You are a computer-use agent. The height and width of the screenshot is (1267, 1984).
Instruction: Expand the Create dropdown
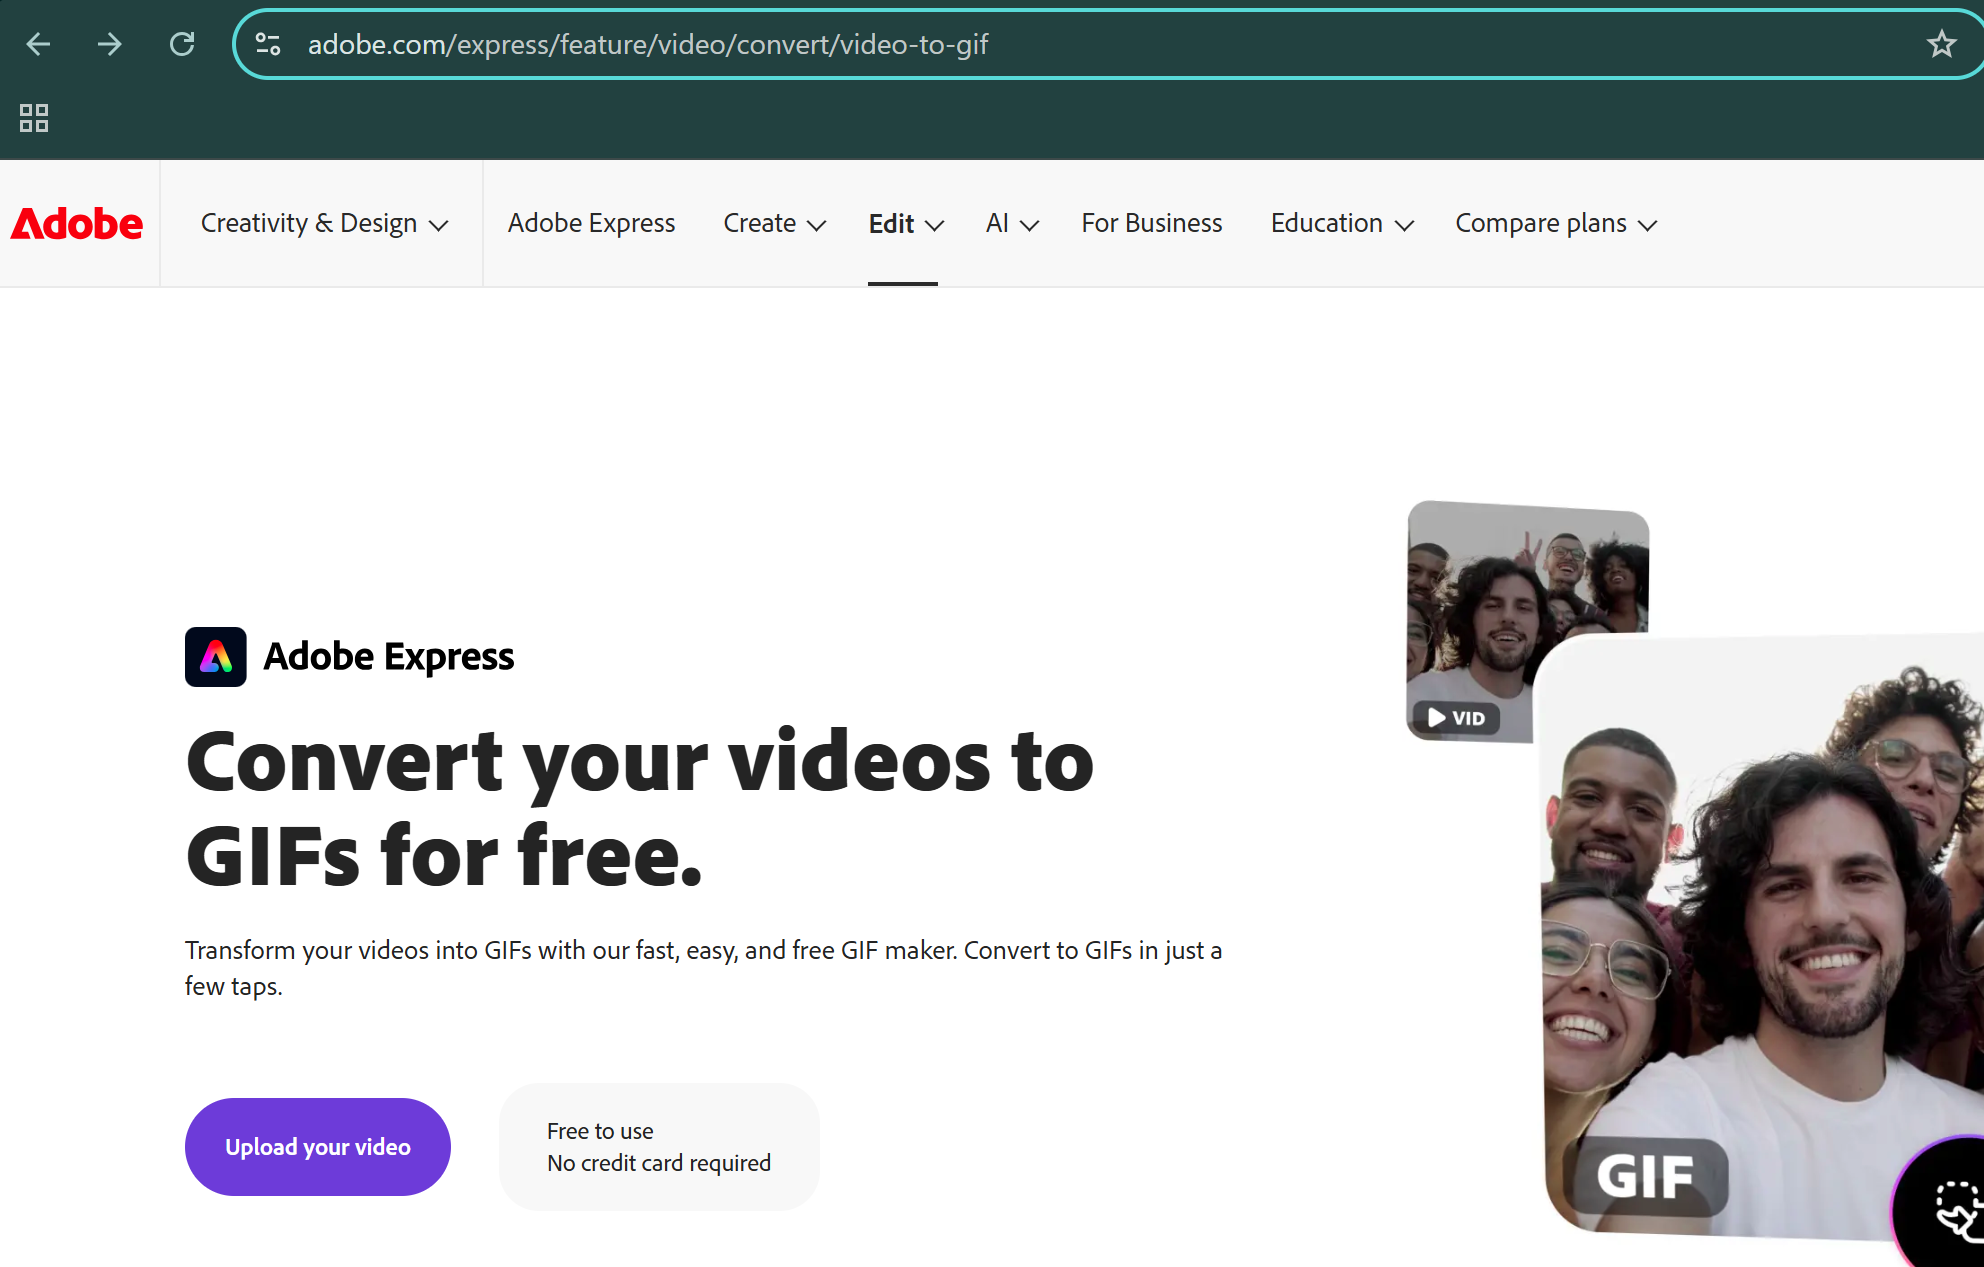tap(775, 223)
